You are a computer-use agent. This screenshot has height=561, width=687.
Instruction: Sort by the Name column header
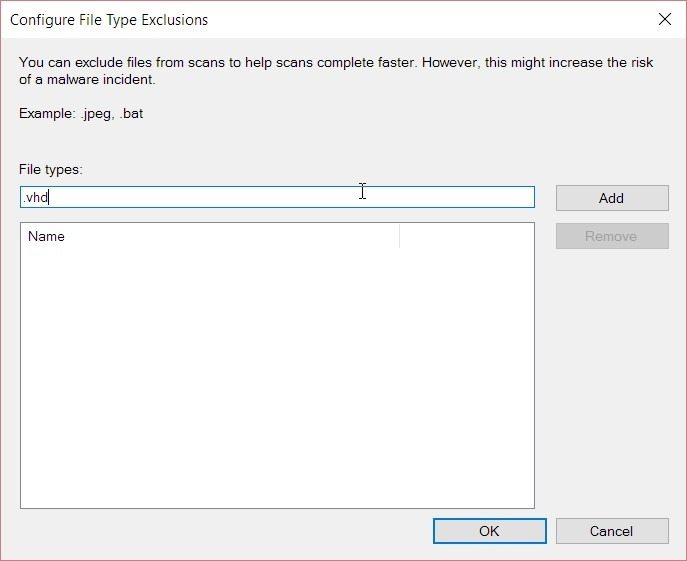pos(209,236)
